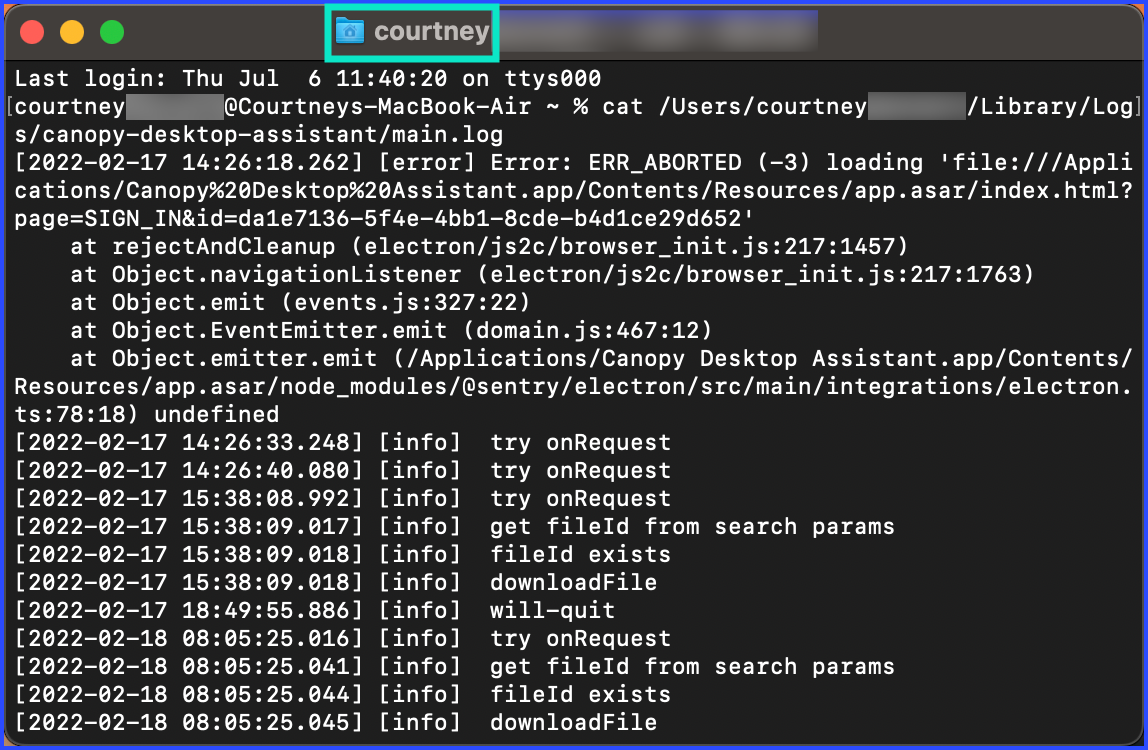
Task: Click 'page=SIGN_IN&id=da1e7136' URL line
Action: (x=384, y=219)
